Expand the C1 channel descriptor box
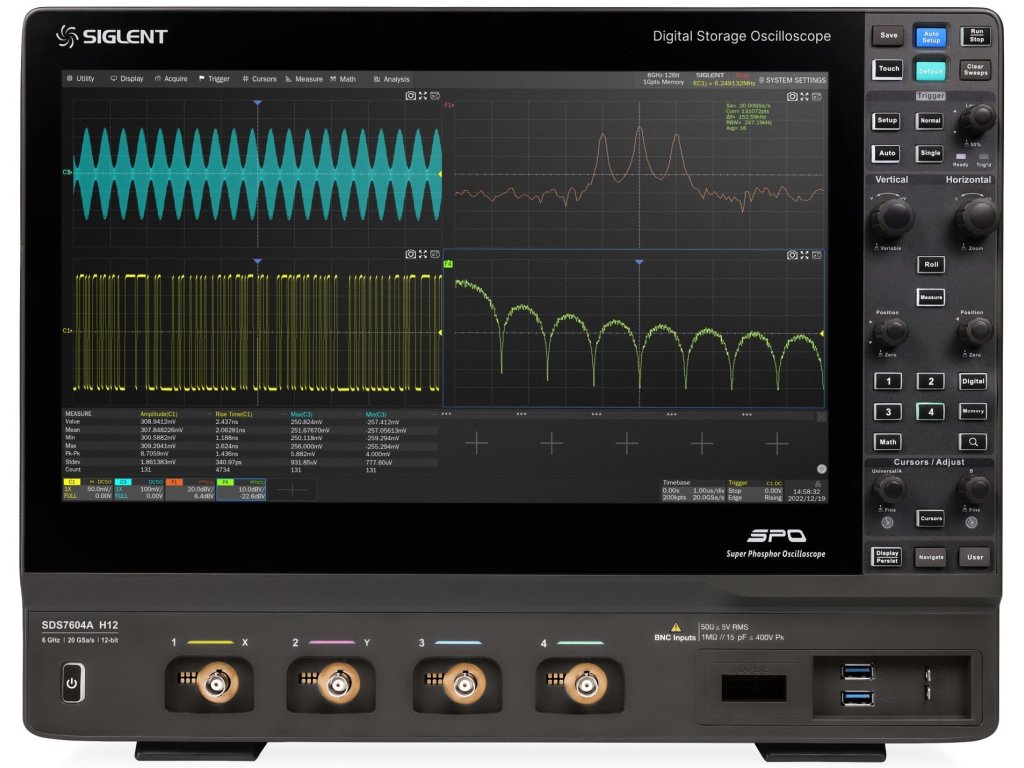 (x=86, y=489)
